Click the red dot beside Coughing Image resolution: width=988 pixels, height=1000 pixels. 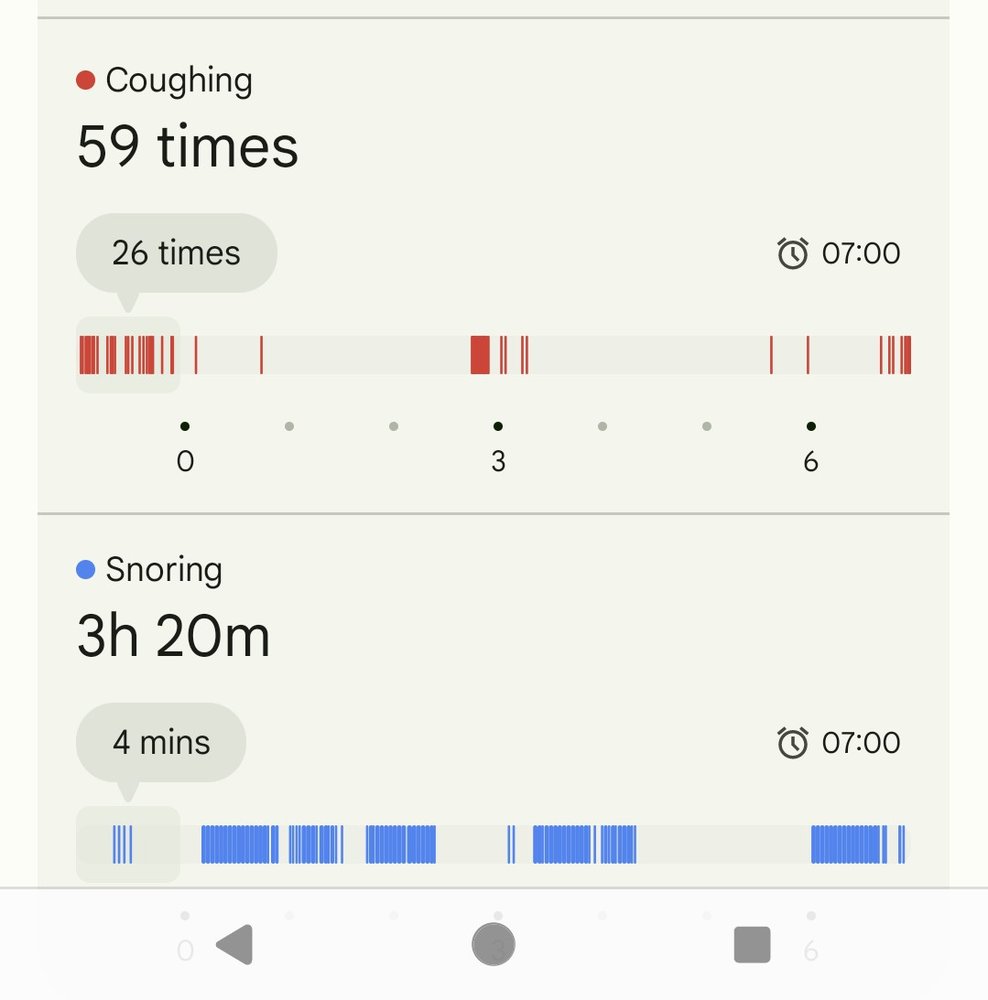[85, 80]
